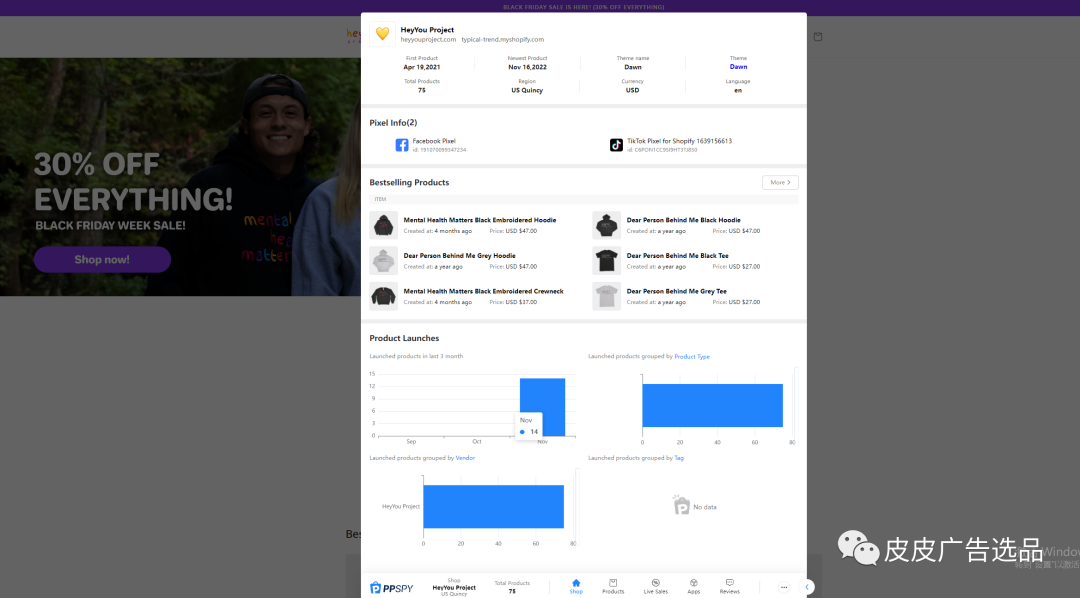Click the Product Type grouping link
The width and height of the screenshot is (1080, 598).
[x=692, y=356]
